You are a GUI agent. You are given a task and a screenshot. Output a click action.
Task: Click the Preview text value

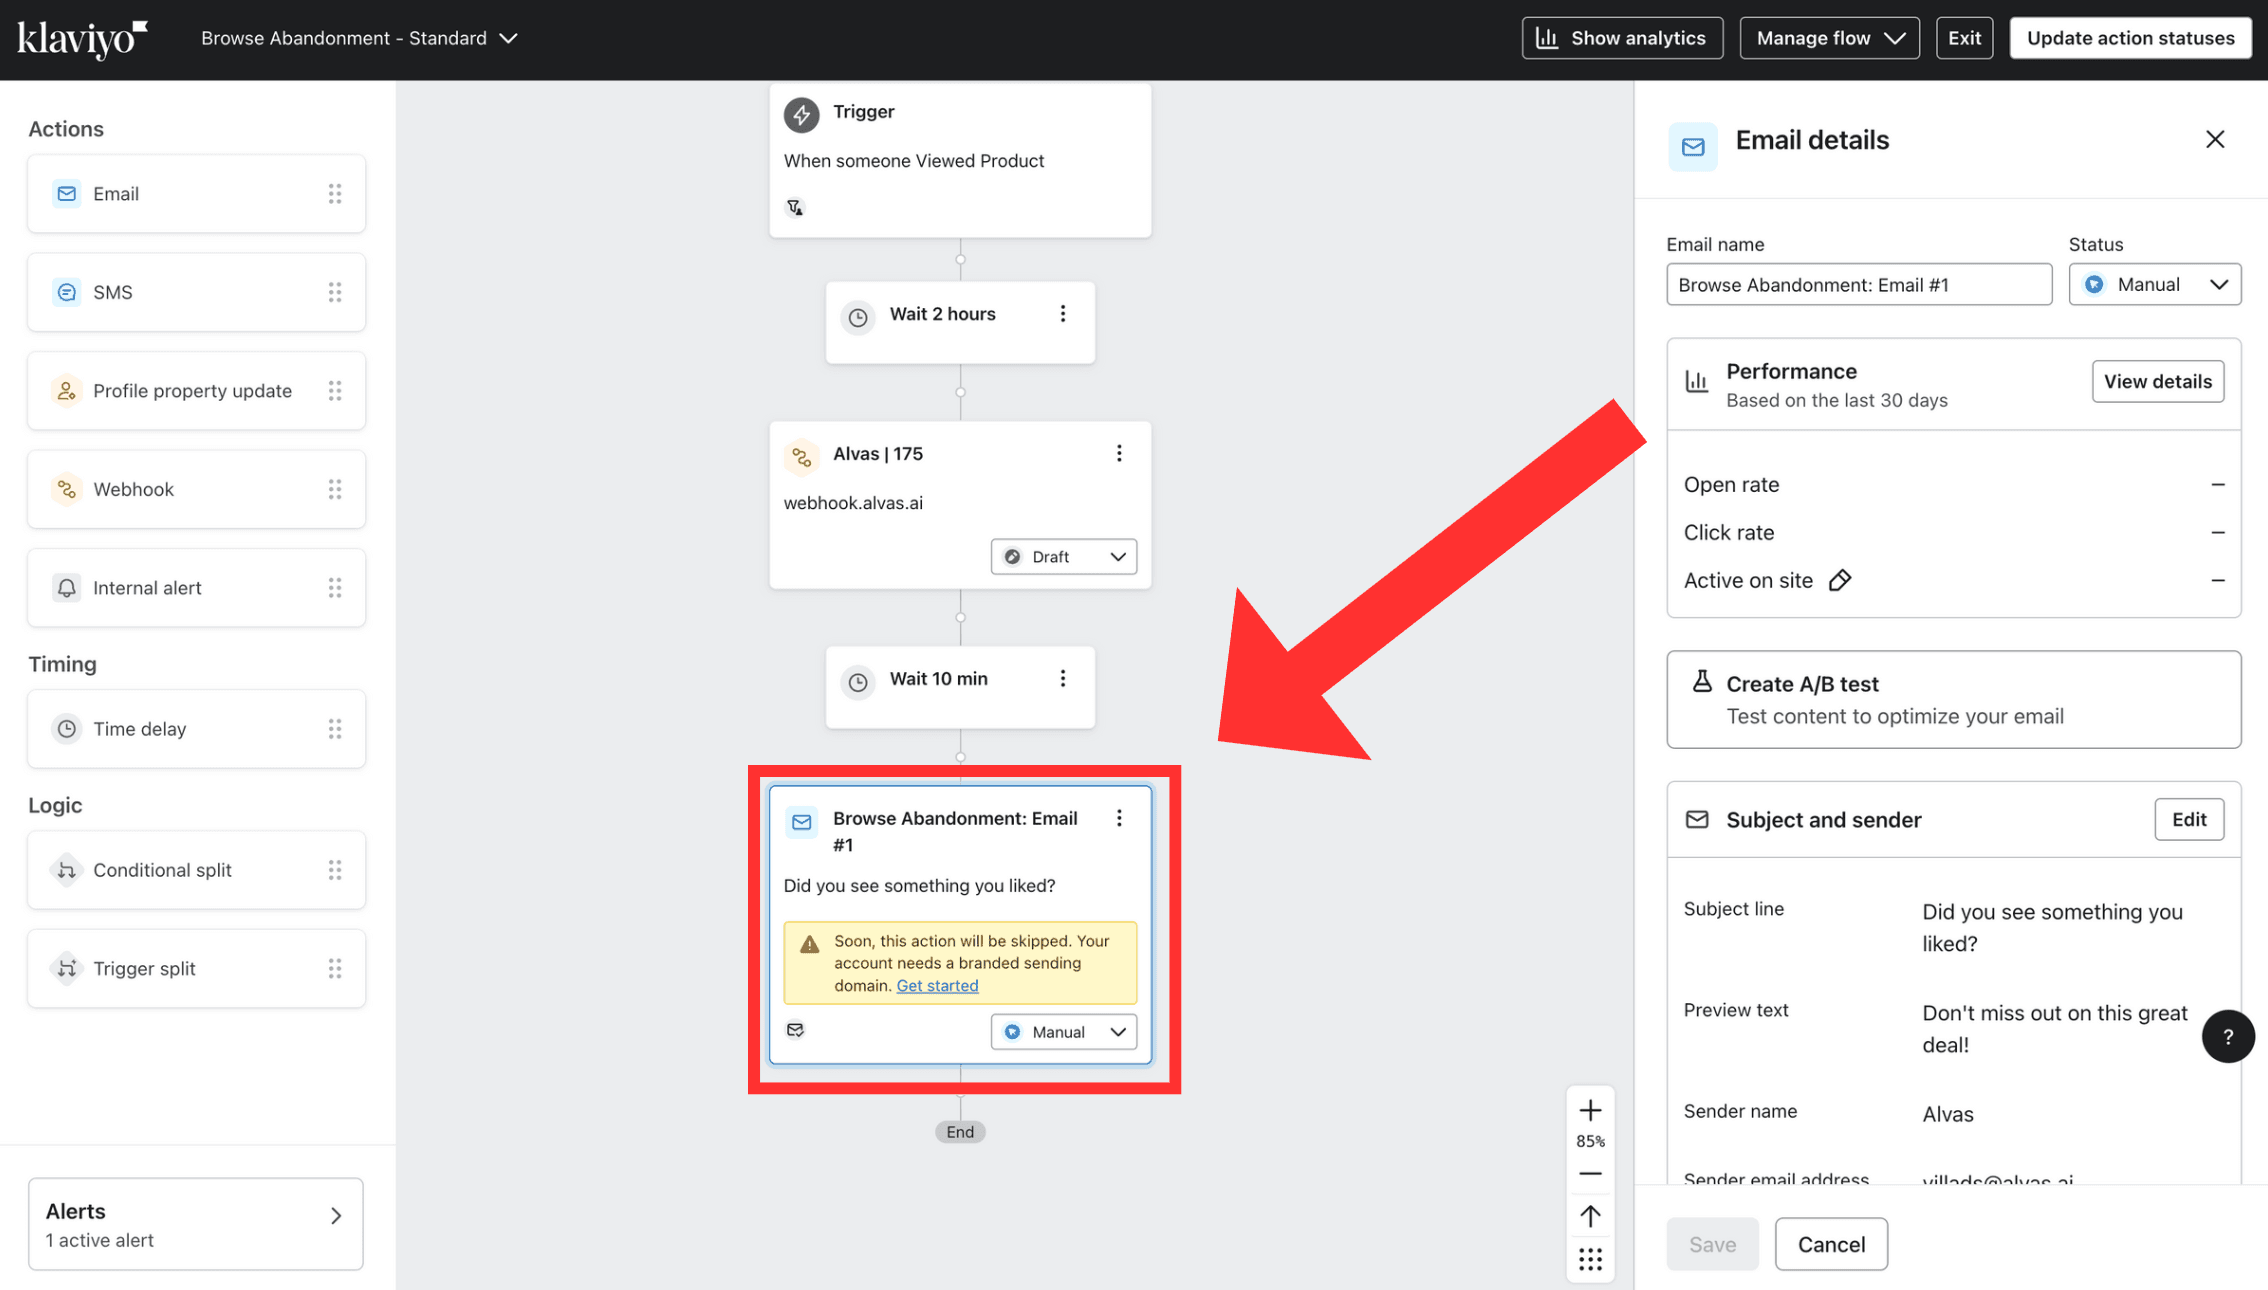tap(2055, 1029)
